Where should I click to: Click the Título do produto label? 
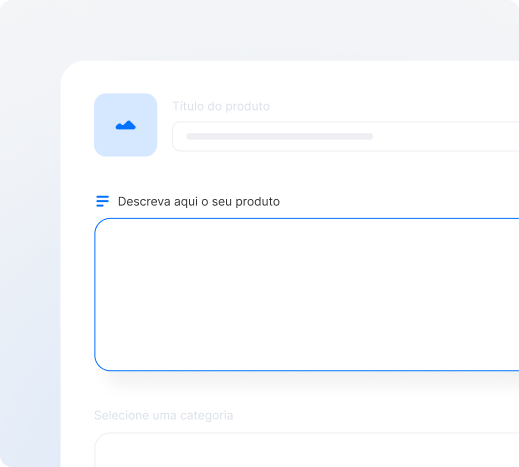click(221, 106)
